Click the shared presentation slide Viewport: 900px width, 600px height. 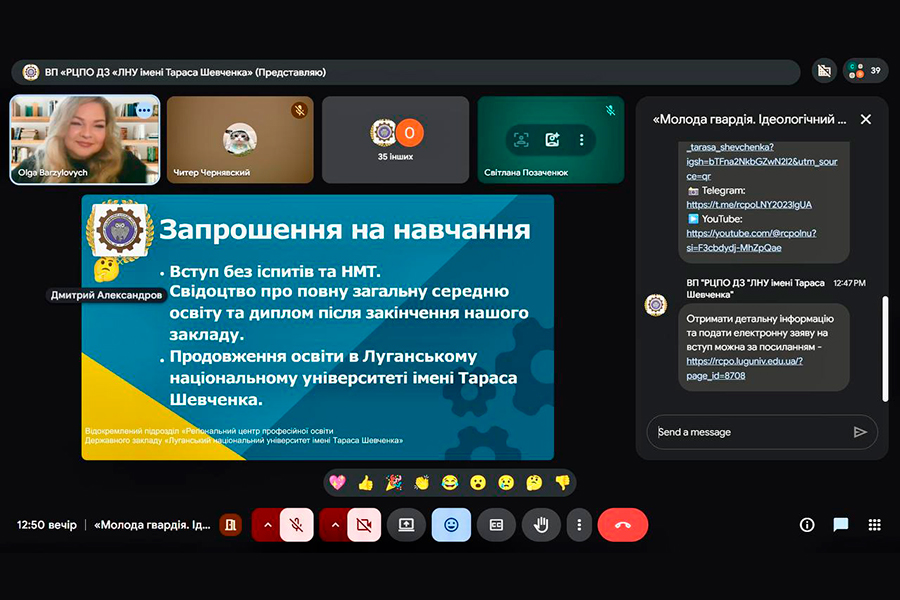point(317,327)
